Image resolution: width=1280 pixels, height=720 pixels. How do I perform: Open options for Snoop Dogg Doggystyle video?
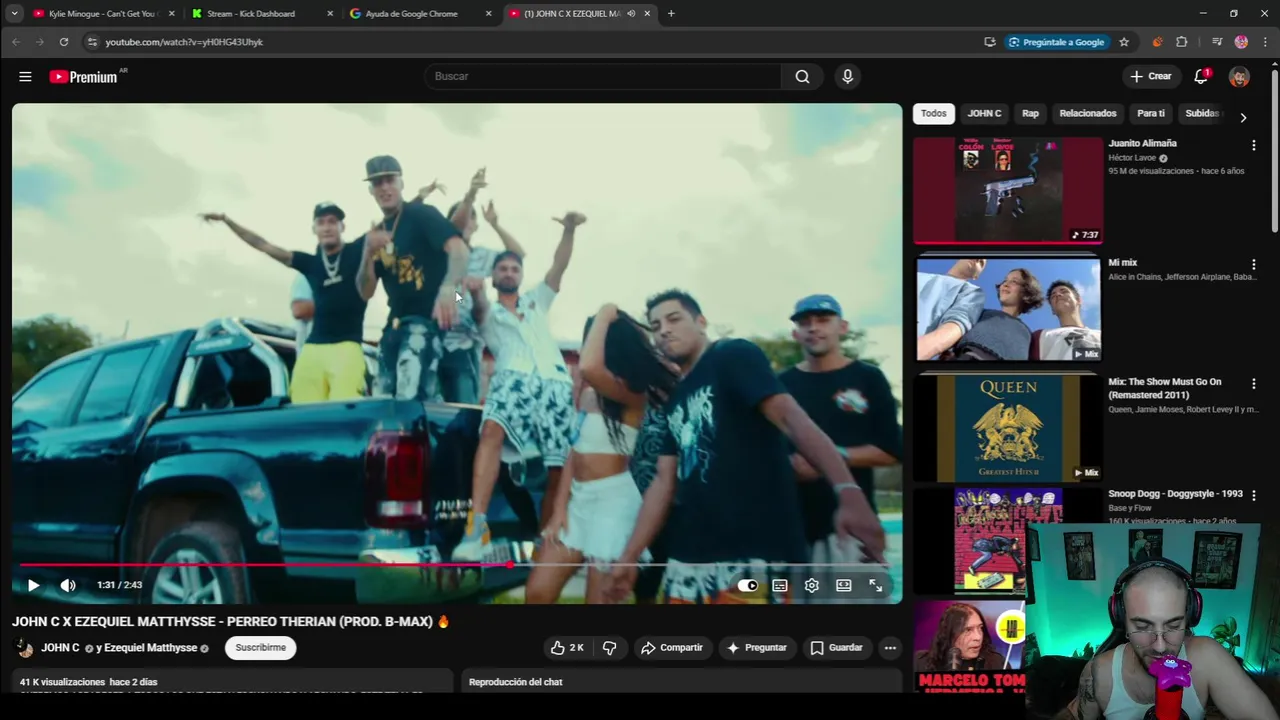[1253, 496]
